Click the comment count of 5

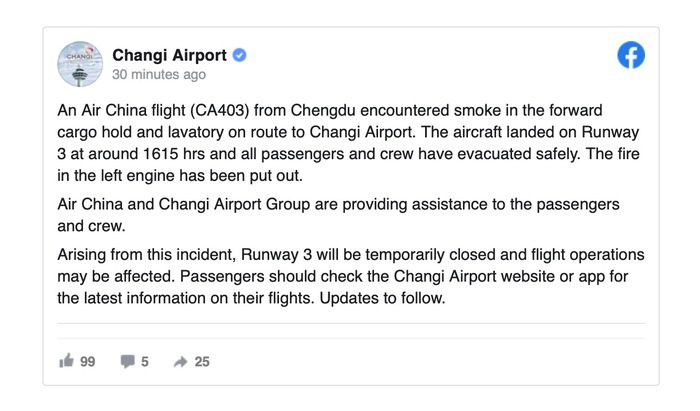145,361
